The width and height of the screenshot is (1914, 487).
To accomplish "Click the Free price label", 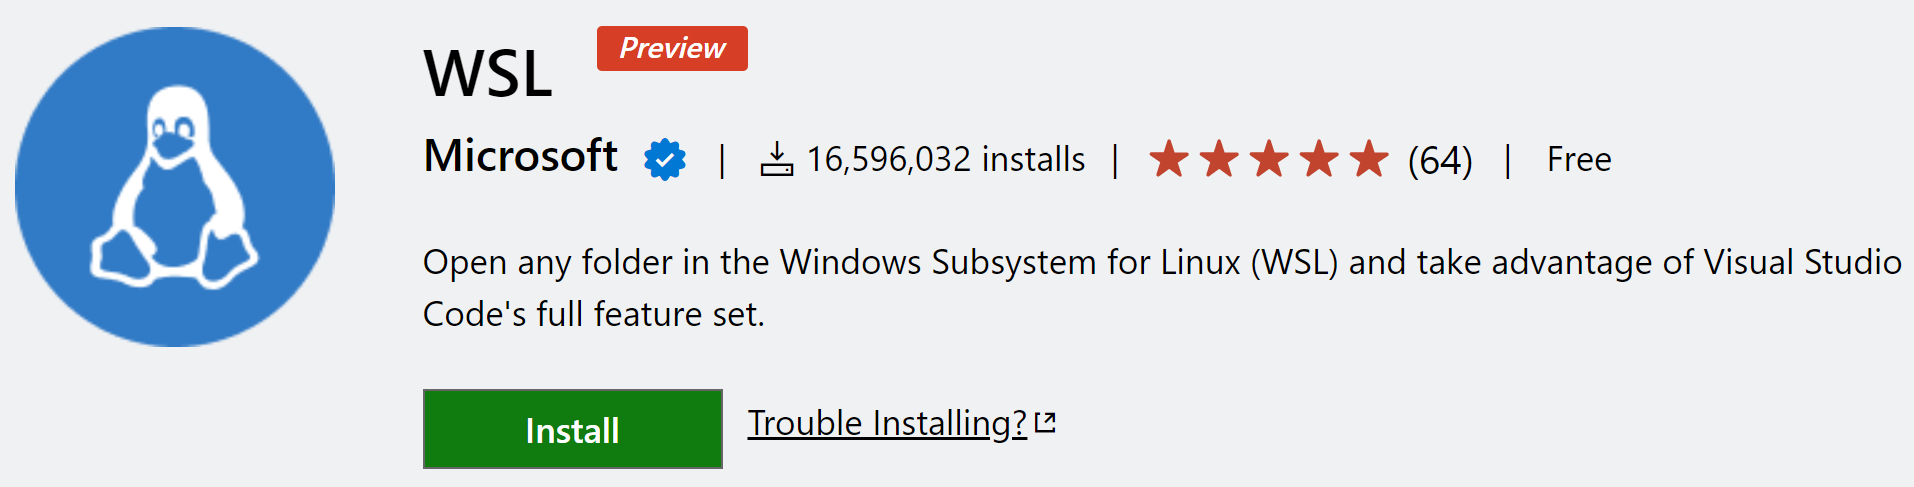I will [x=1579, y=159].
